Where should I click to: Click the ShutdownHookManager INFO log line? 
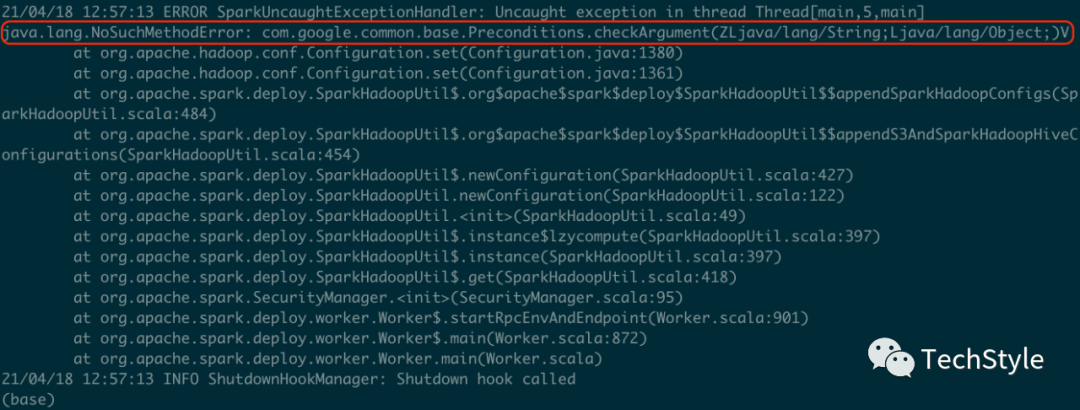coord(289,379)
